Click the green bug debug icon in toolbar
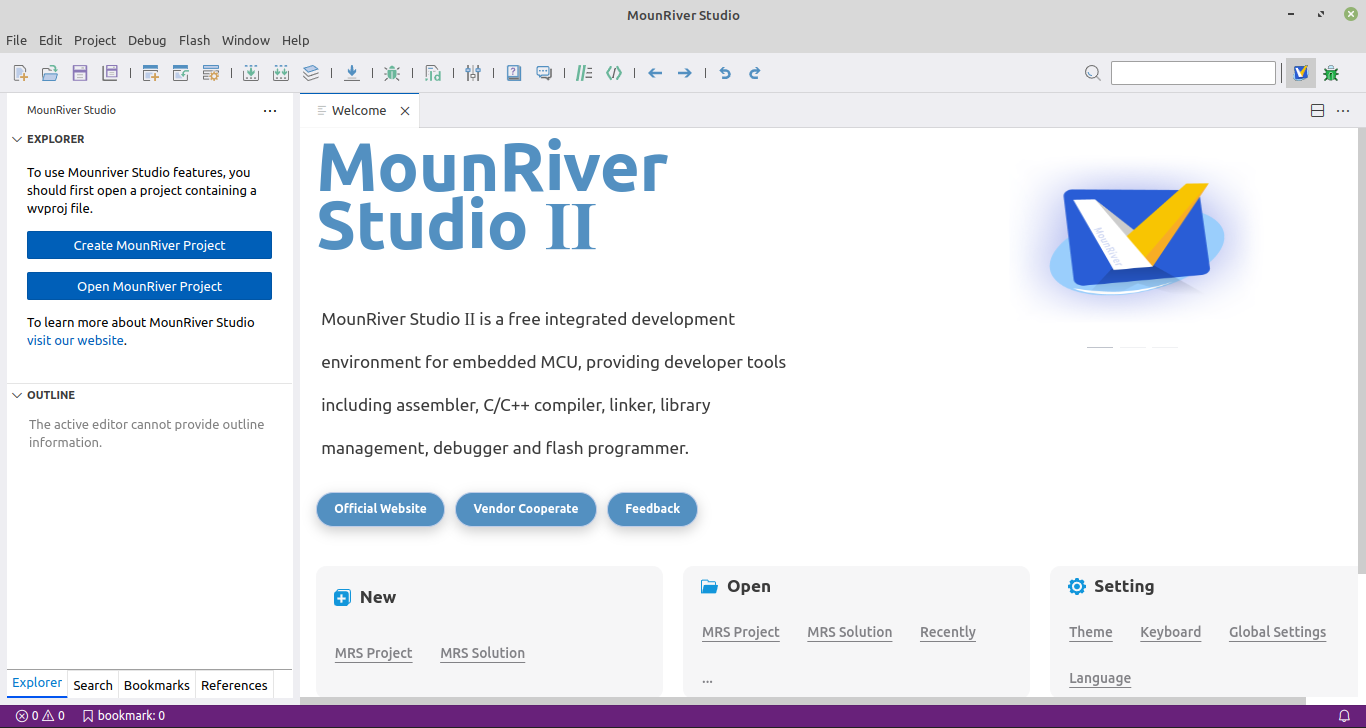This screenshot has width=1366, height=728. point(392,73)
